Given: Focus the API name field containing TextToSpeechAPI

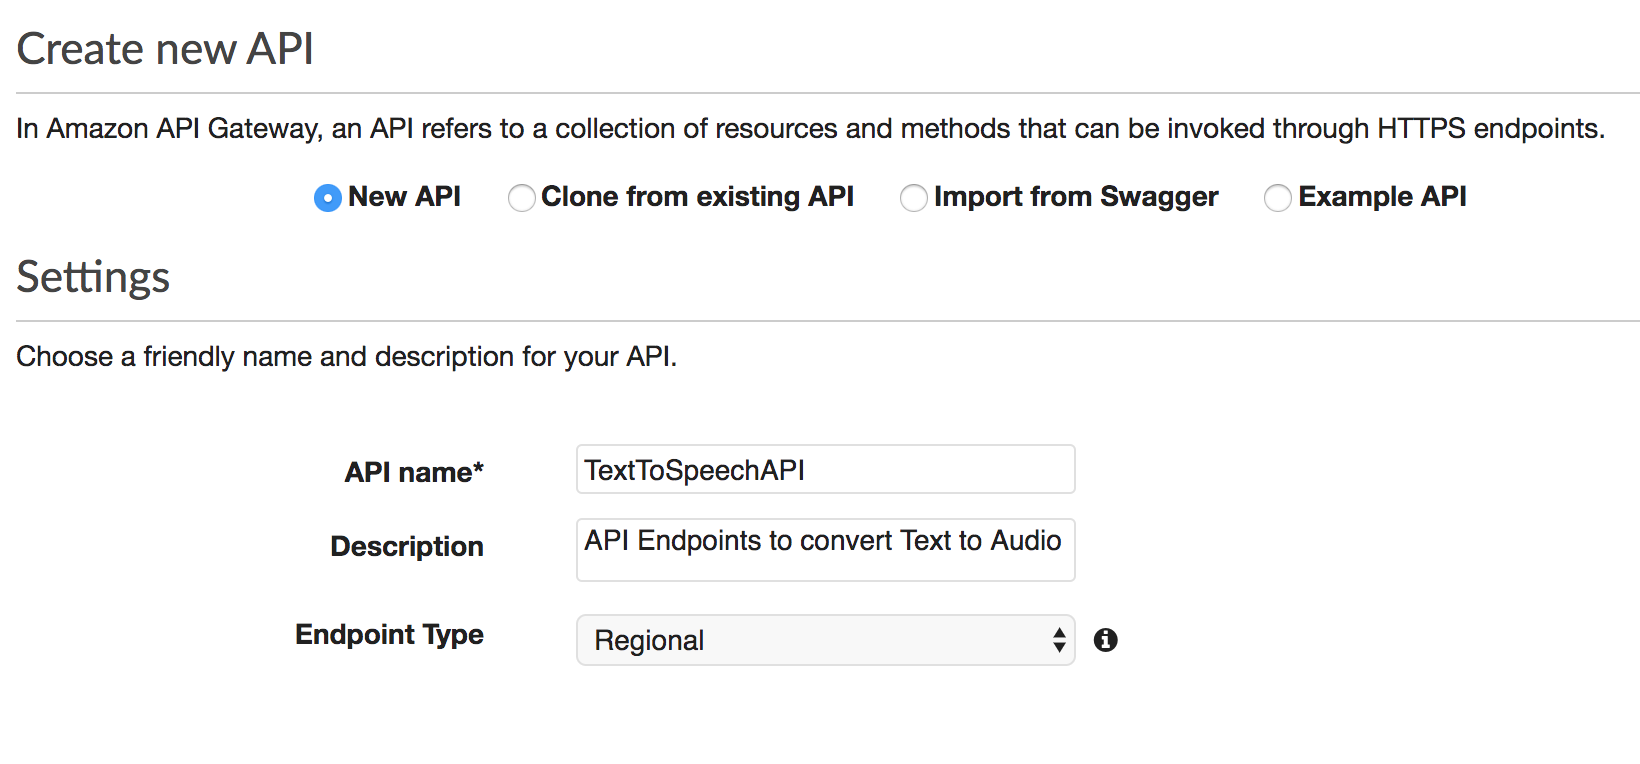Looking at the screenshot, I should [825, 469].
